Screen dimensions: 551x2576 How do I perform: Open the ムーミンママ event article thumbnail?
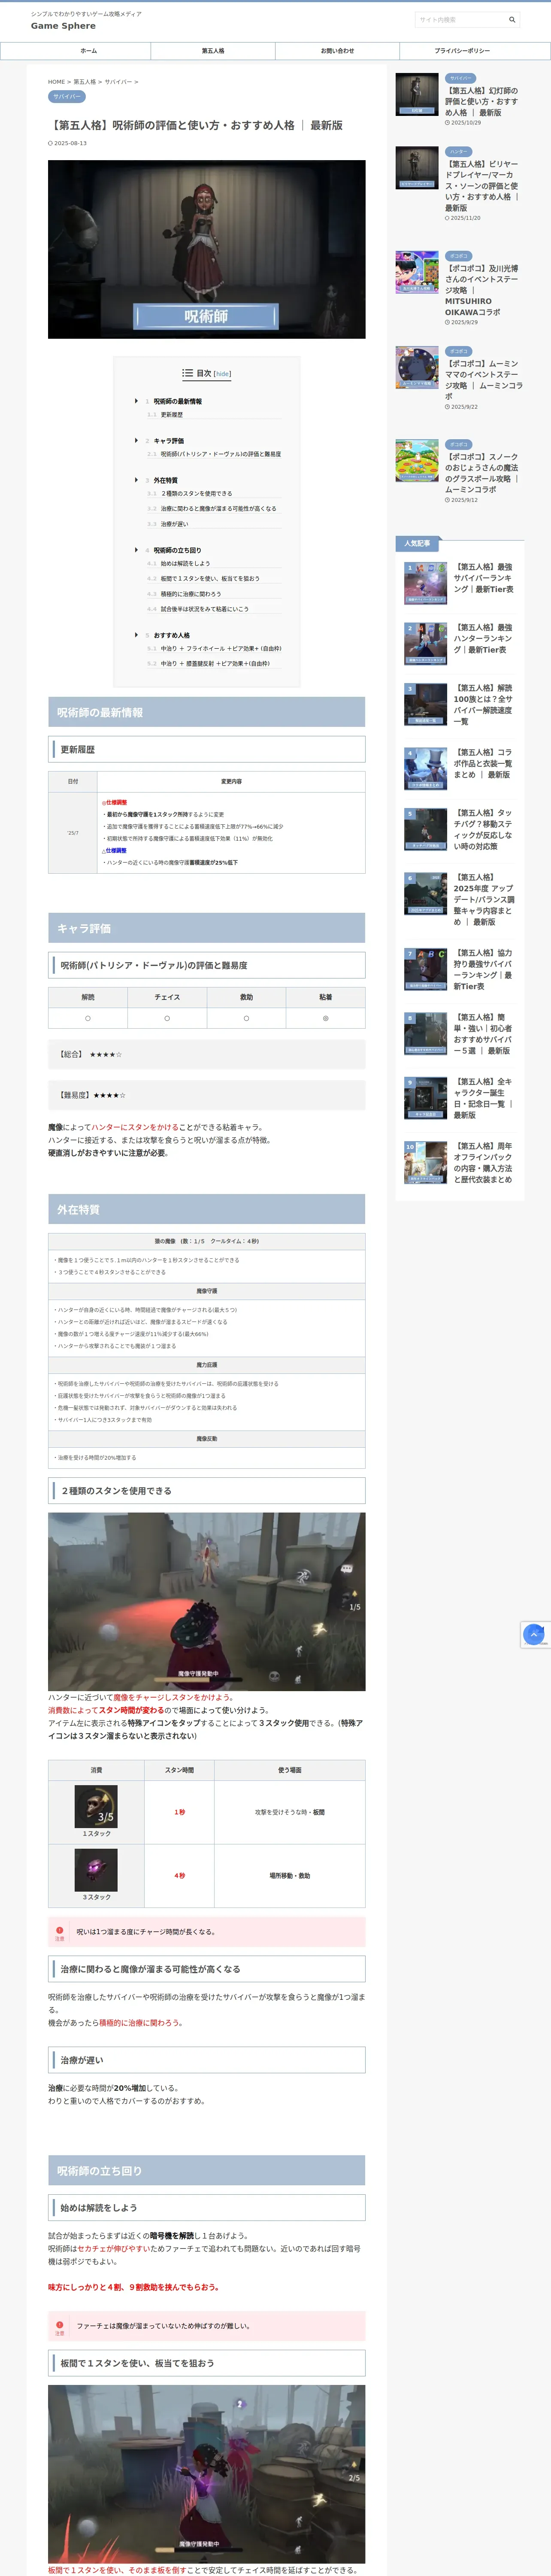pos(417,368)
